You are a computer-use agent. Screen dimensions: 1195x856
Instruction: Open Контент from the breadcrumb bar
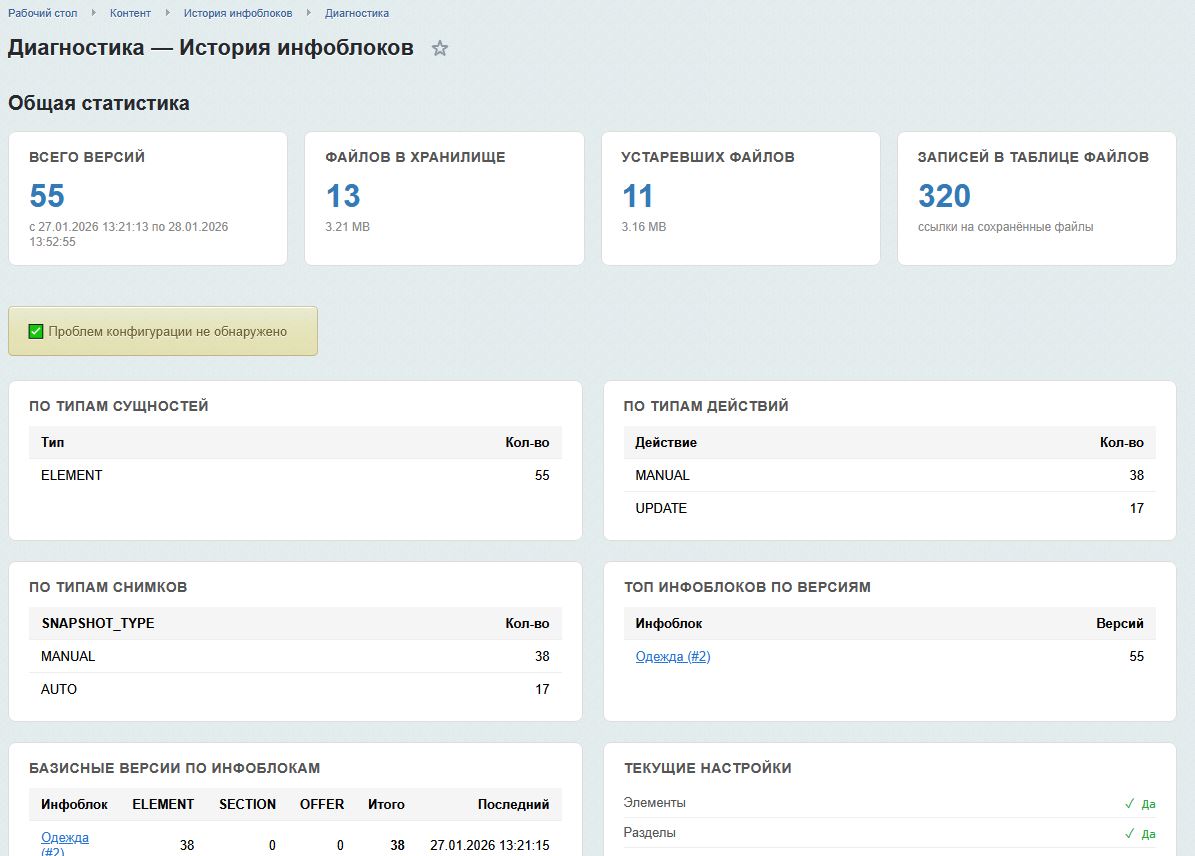130,13
